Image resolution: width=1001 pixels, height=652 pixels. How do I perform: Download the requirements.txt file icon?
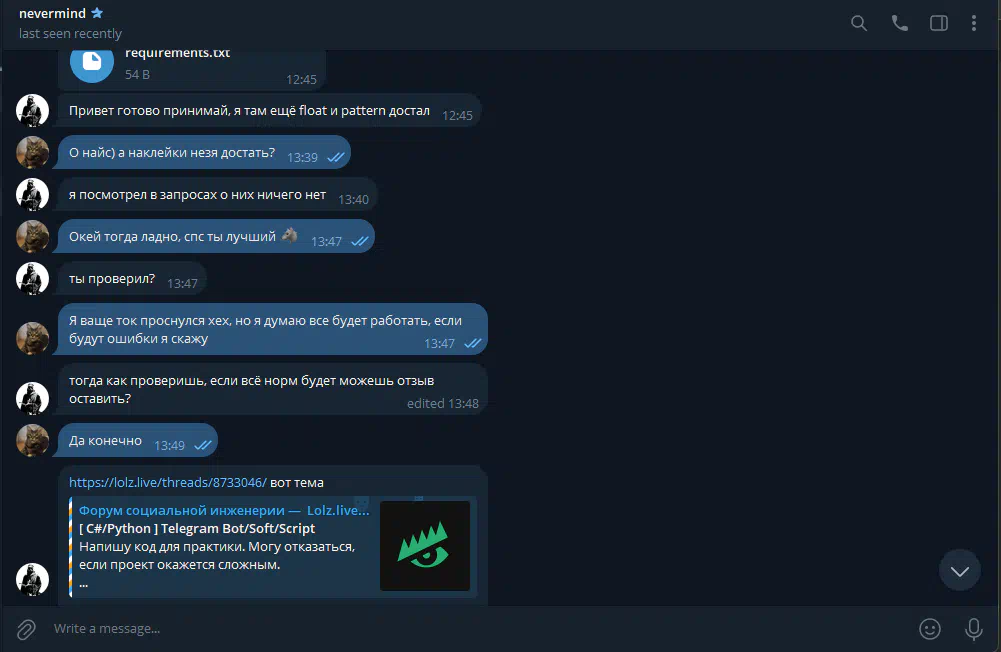click(x=92, y=62)
